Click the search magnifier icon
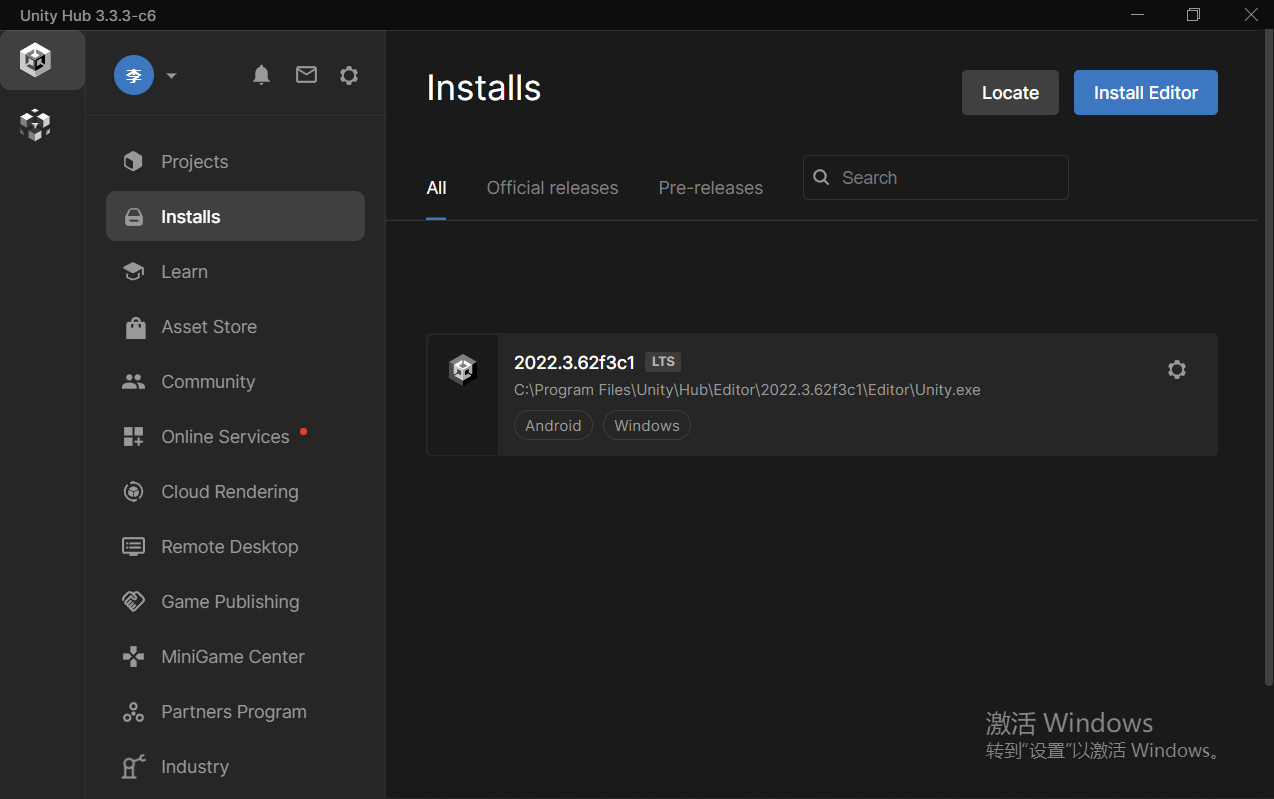Image resolution: width=1274 pixels, height=799 pixels. (821, 177)
